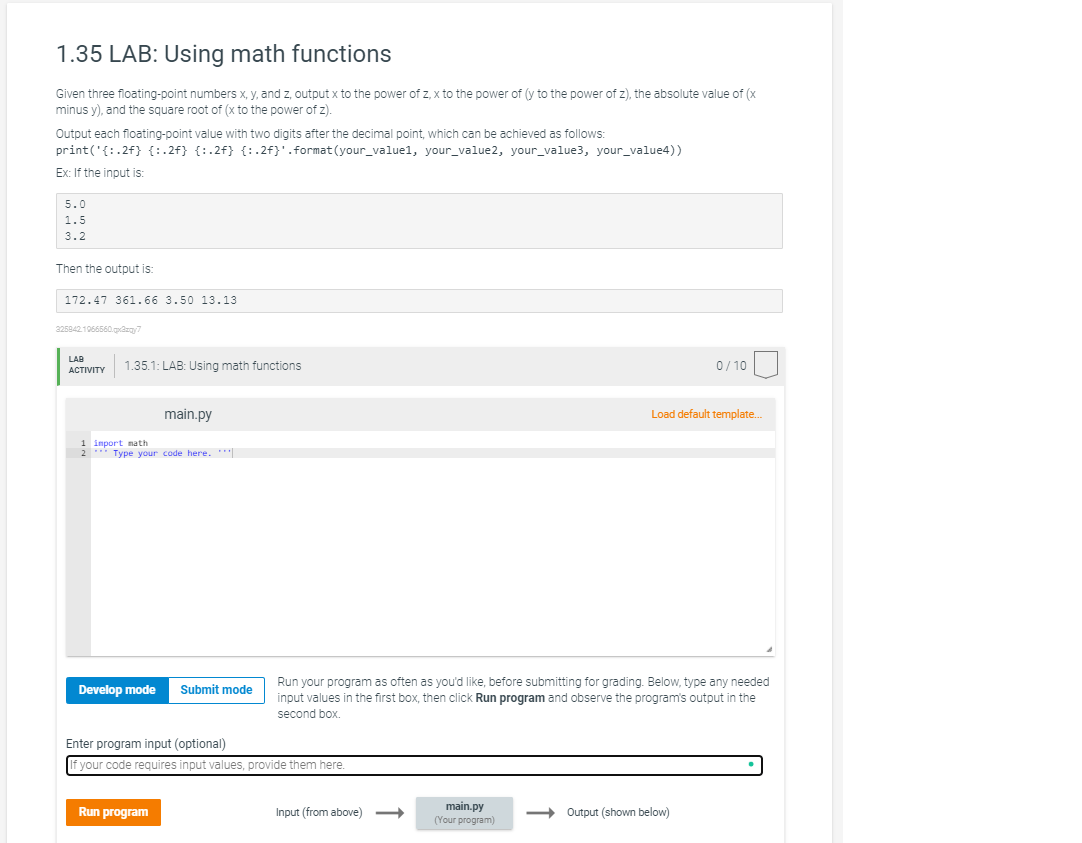This screenshot has width=1082, height=843.
Task: Select the main.py file tab
Action: tap(188, 413)
